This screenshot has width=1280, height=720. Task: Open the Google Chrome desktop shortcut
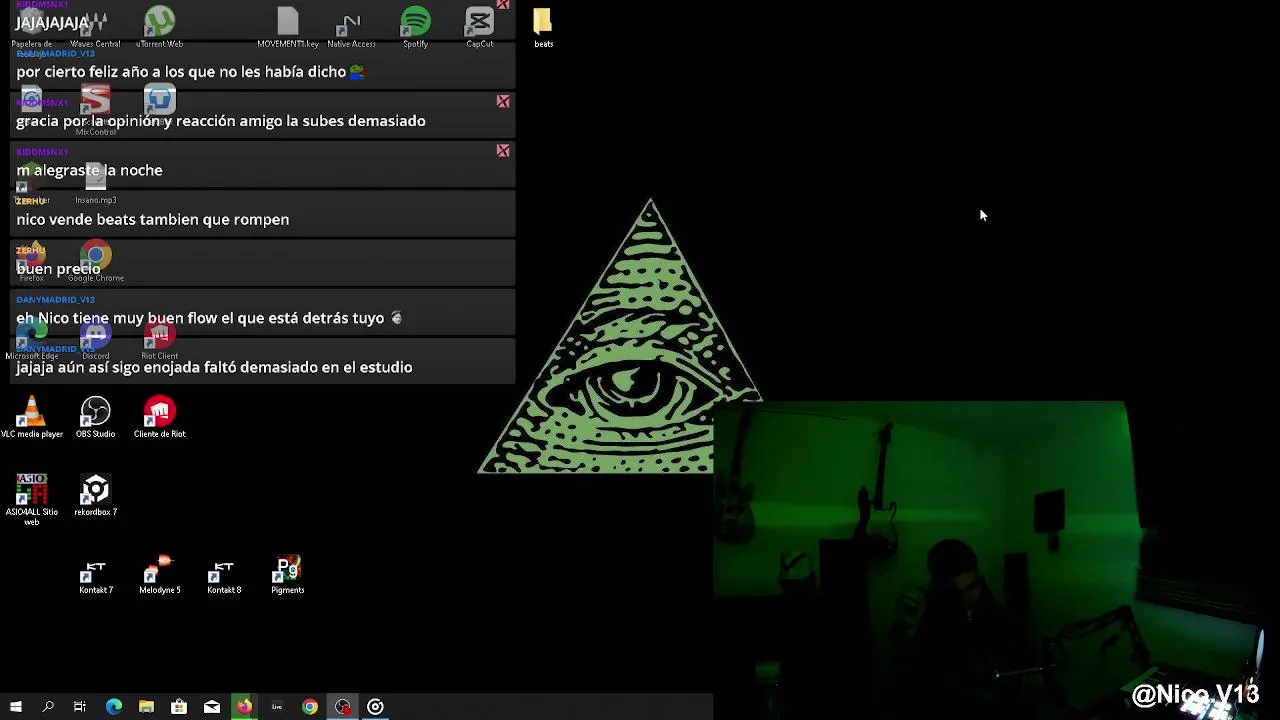(x=95, y=261)
